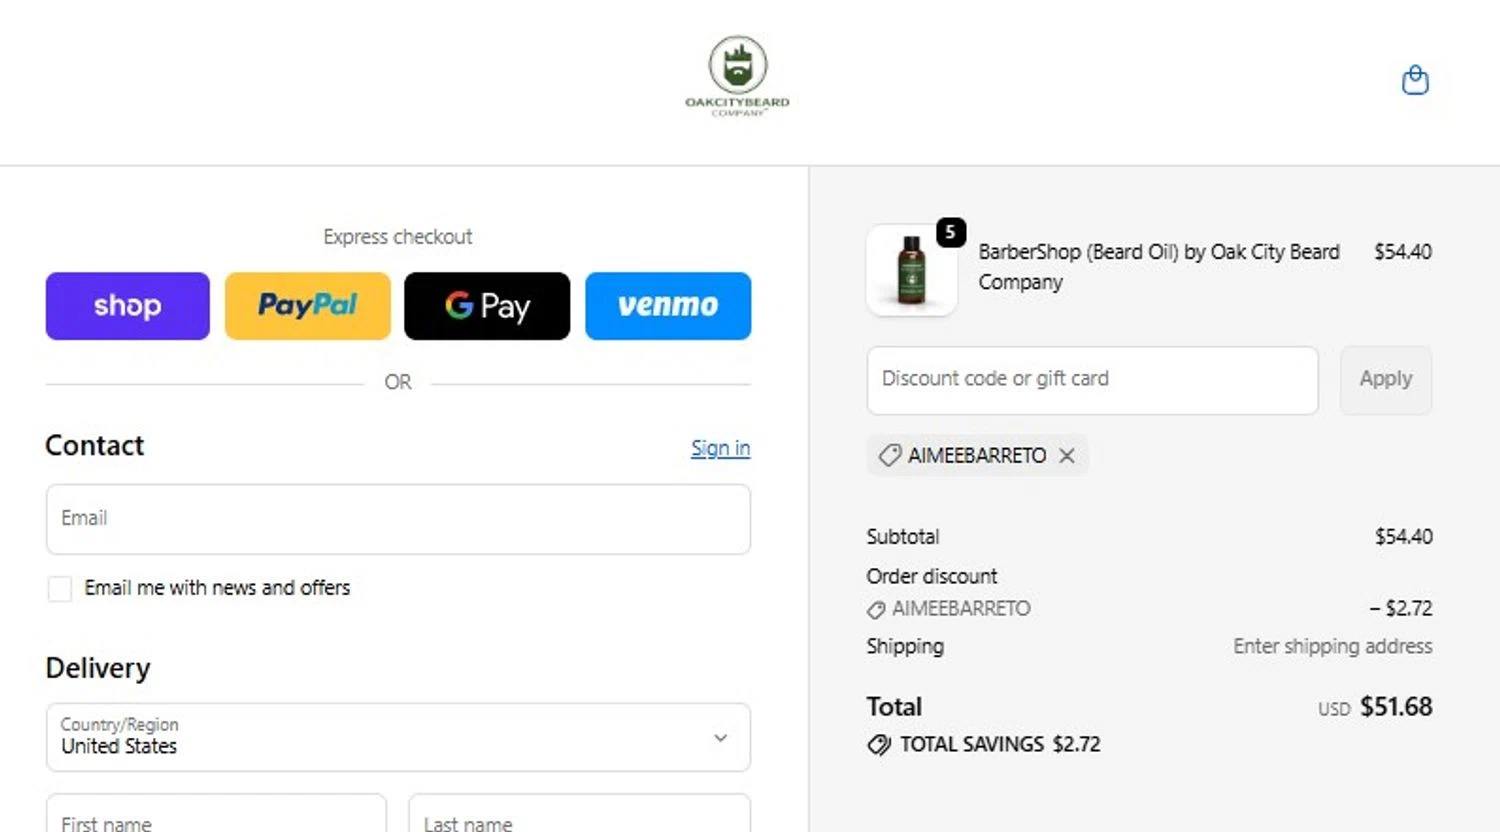Click the BarberShop Beard Oil product thumbnail
Image resolution: width=1500 pixels, height=832 pixels.
(911, 270)
